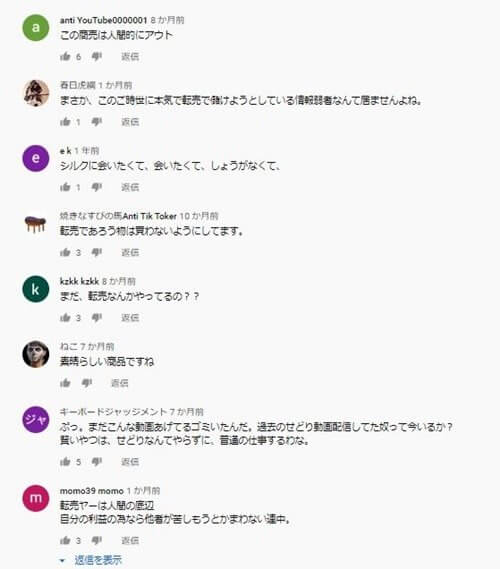
Task: Dislike the anti YouTube0000001 comment
Action: coord(97,57)
